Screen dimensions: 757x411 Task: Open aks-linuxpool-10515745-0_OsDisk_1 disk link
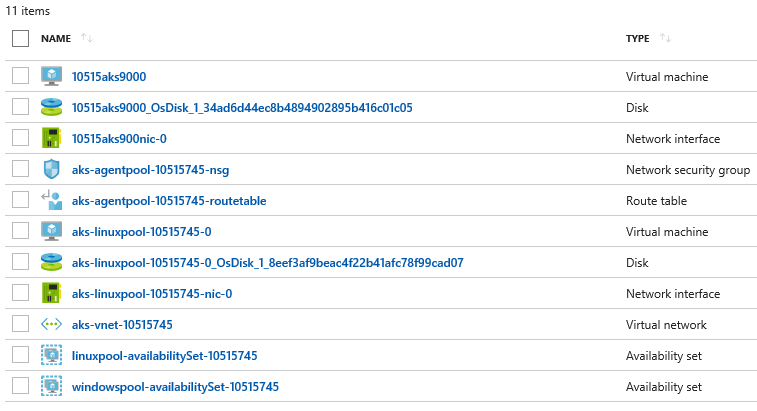[x=267, y=263]
